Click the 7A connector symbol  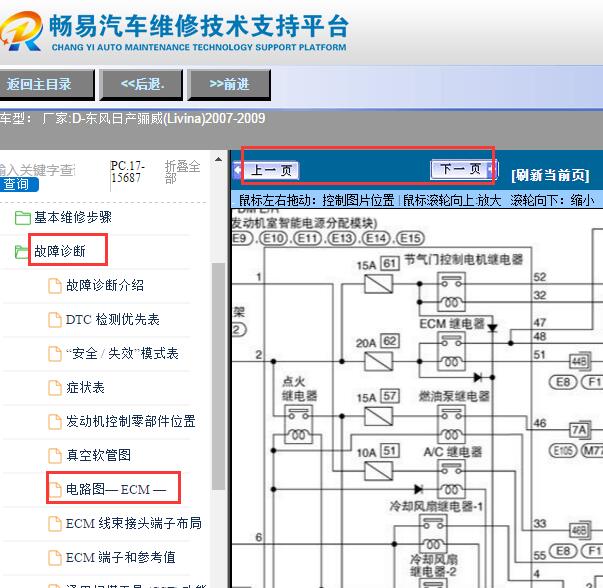pos(580,430)
